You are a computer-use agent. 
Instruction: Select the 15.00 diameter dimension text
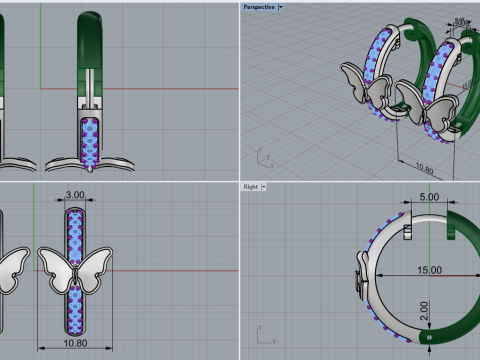pos(430,270)
